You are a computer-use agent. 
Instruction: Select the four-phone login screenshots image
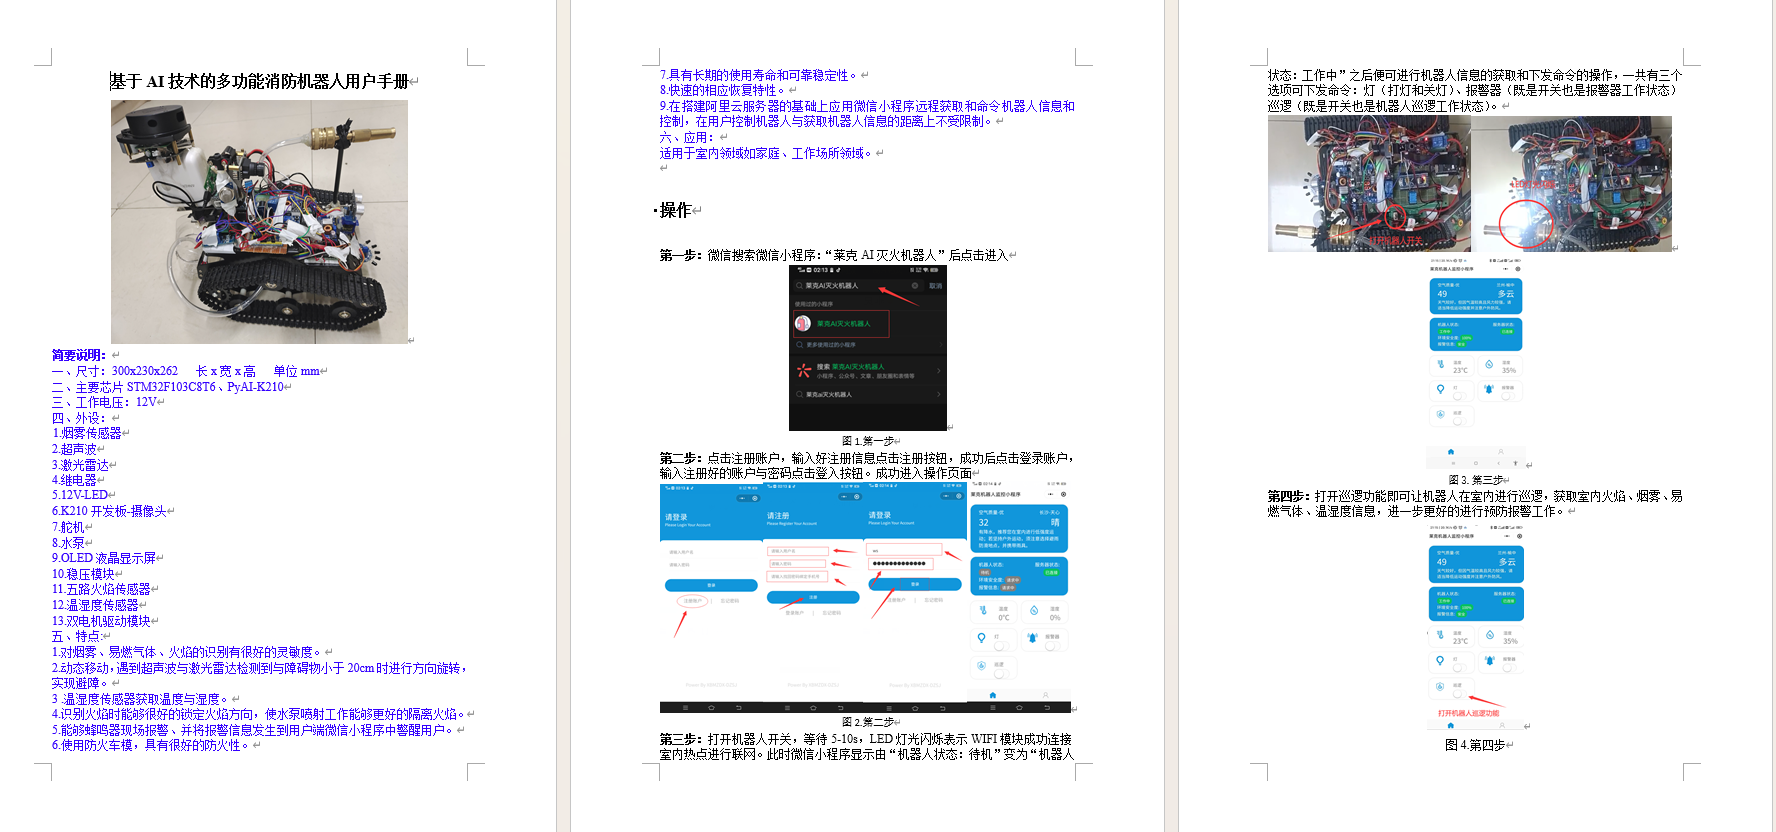click(x=865, y=597)
